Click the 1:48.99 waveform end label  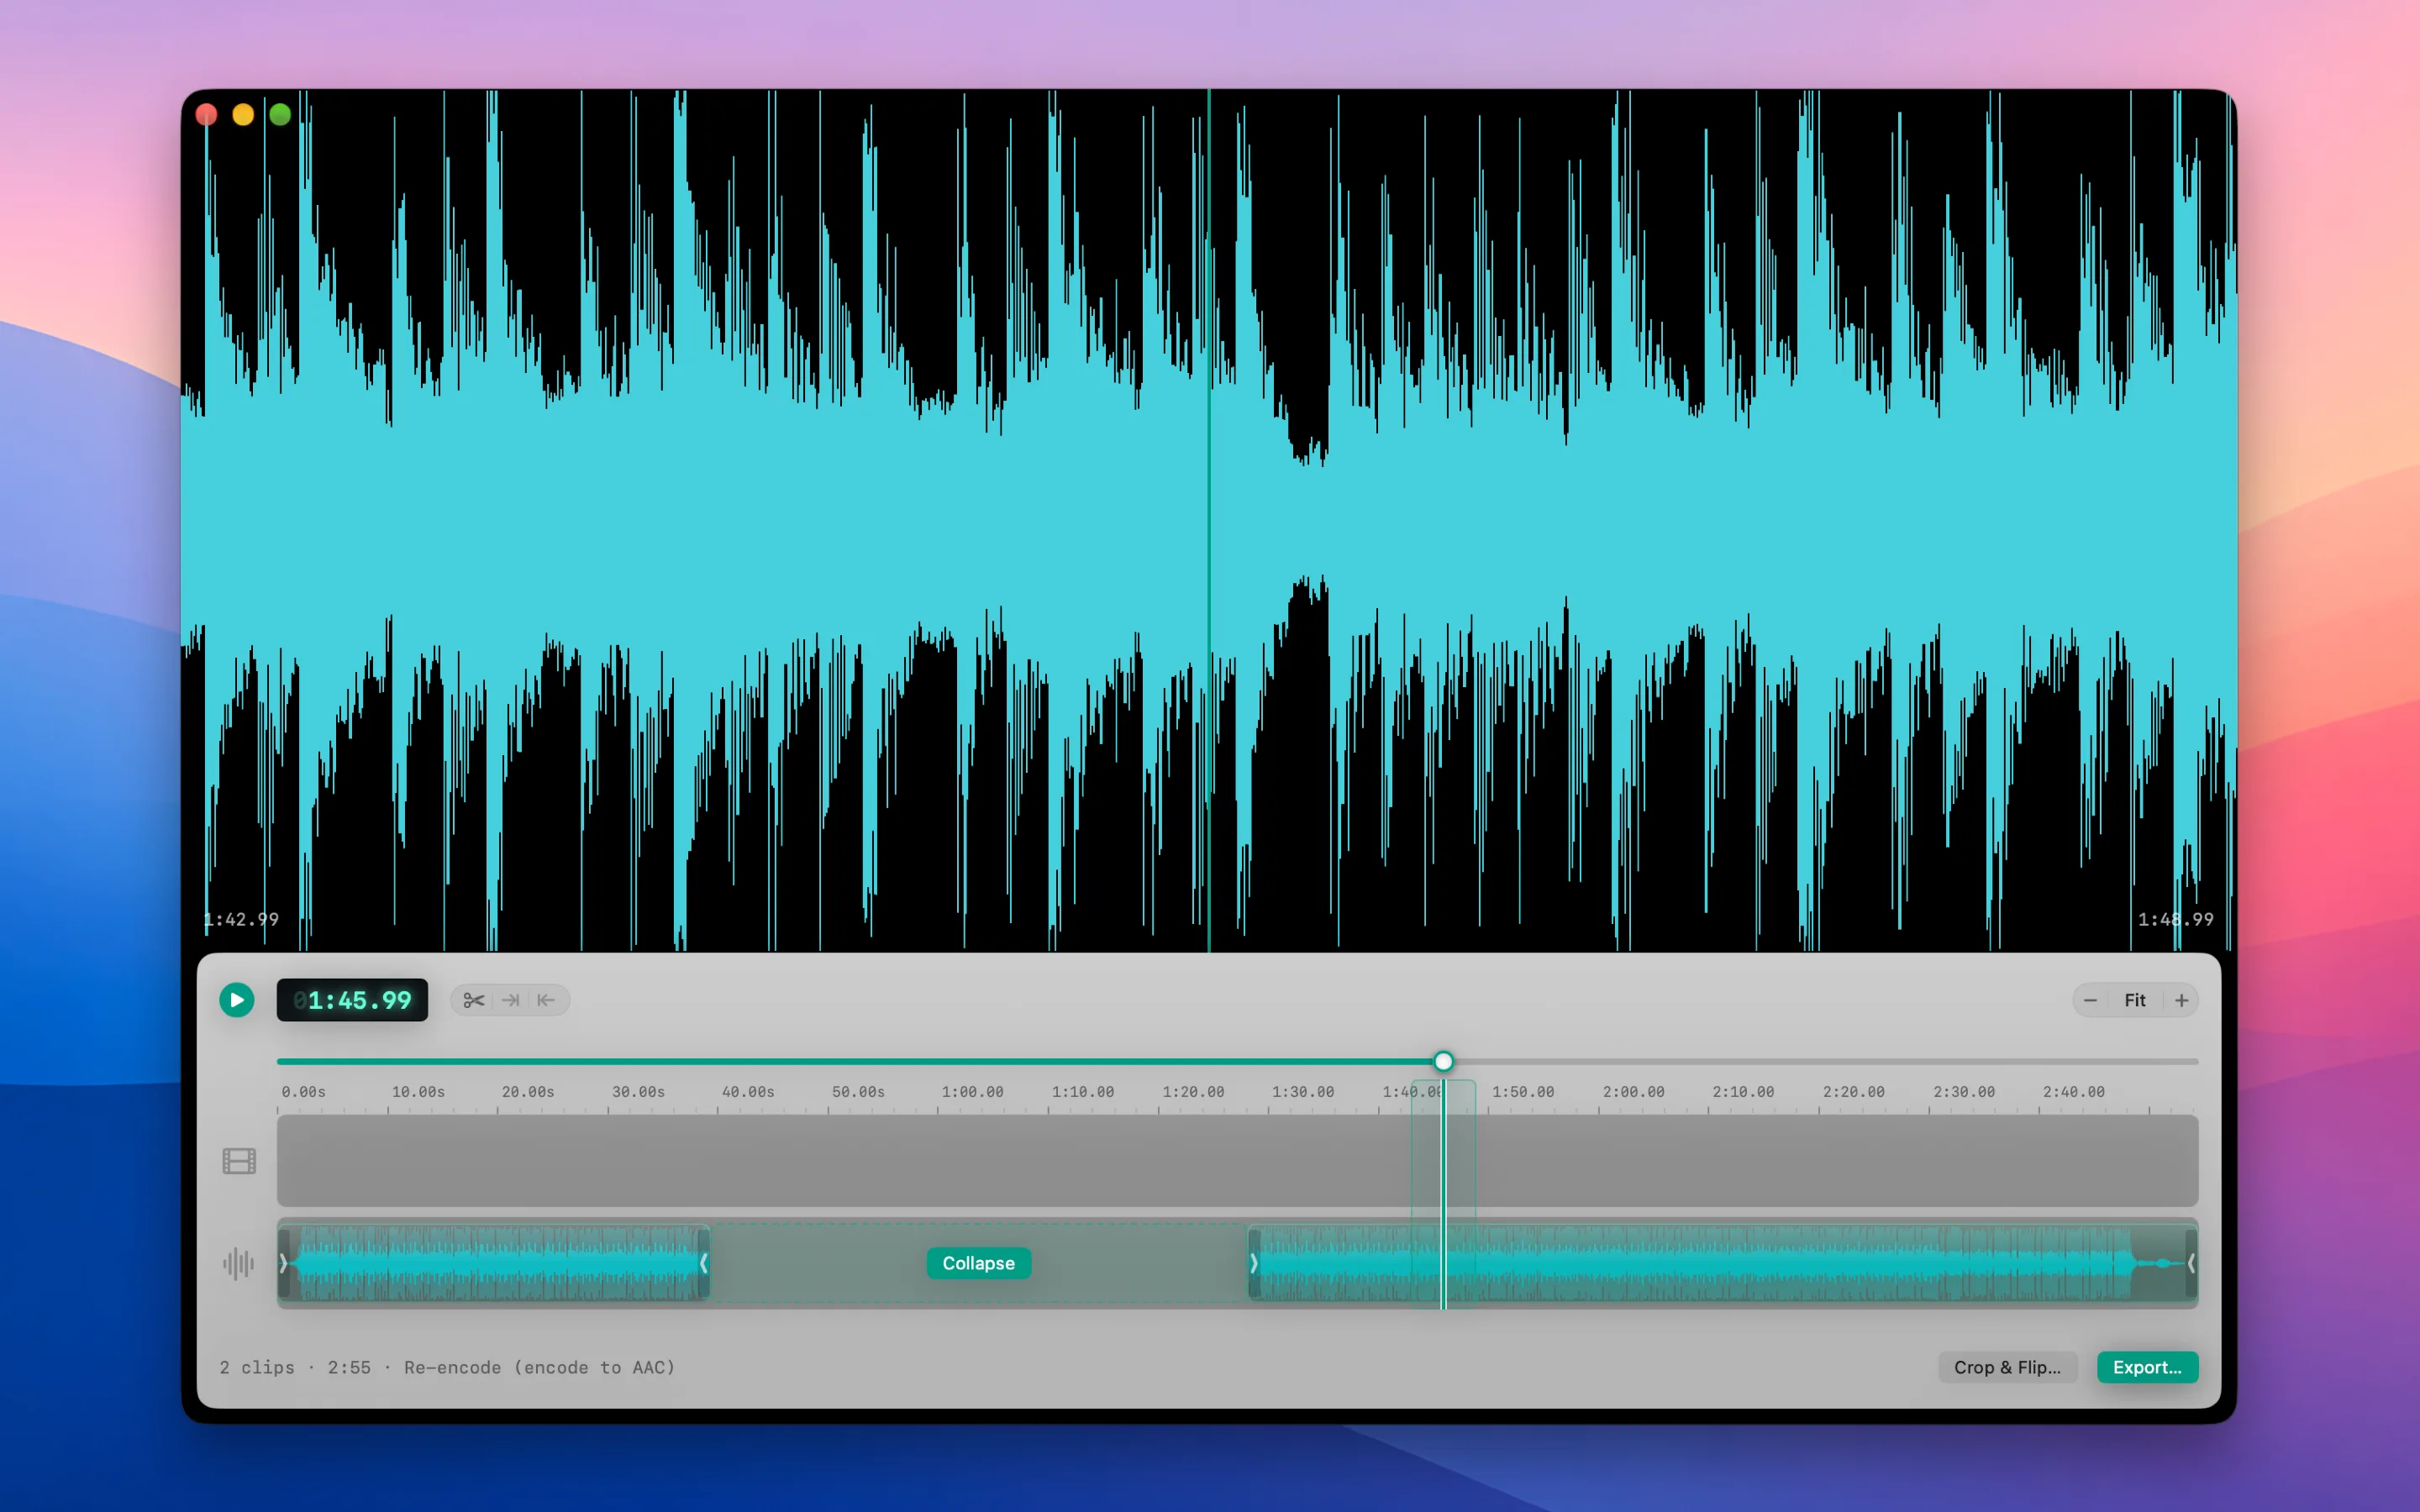2175,919
